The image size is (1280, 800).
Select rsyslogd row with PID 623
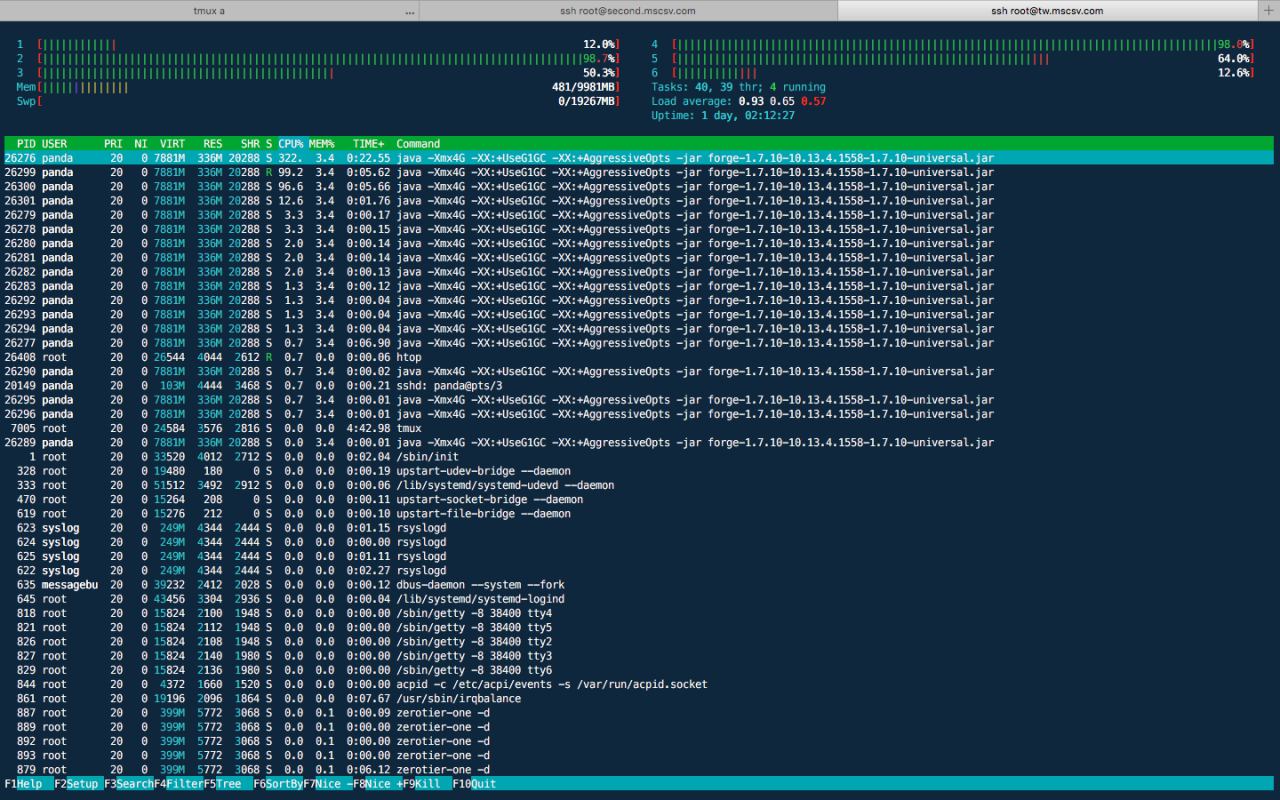(639, 527)
